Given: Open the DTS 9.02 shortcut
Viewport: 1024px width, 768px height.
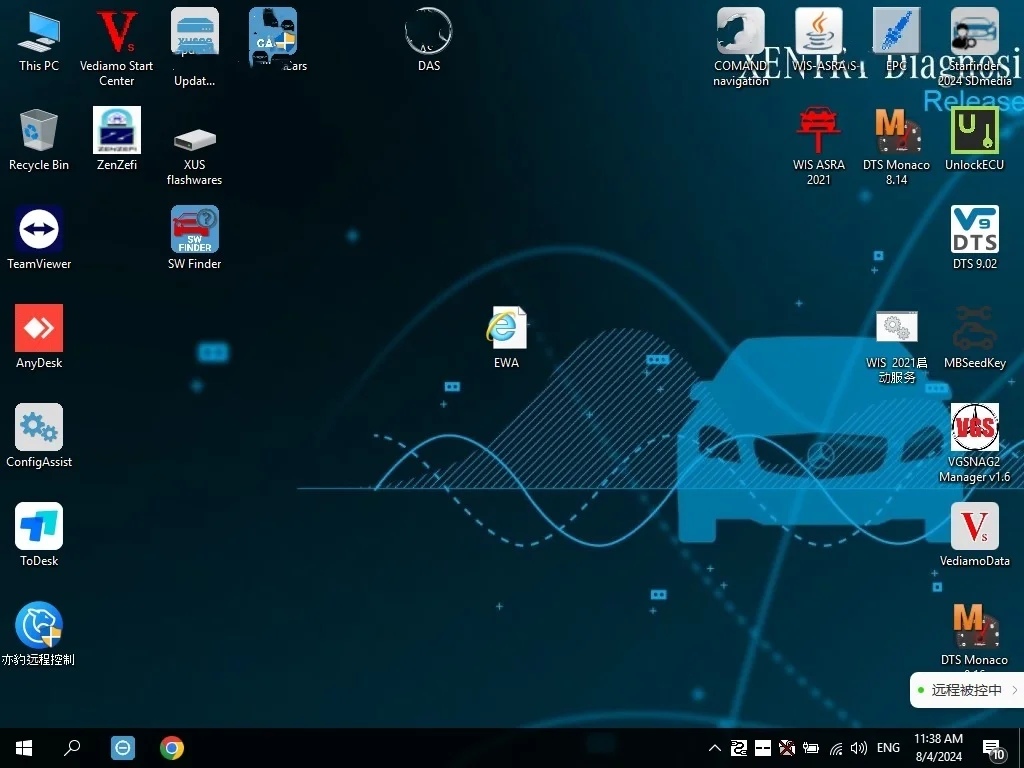Looking at the screenshot, I should (x=974, y=238).
